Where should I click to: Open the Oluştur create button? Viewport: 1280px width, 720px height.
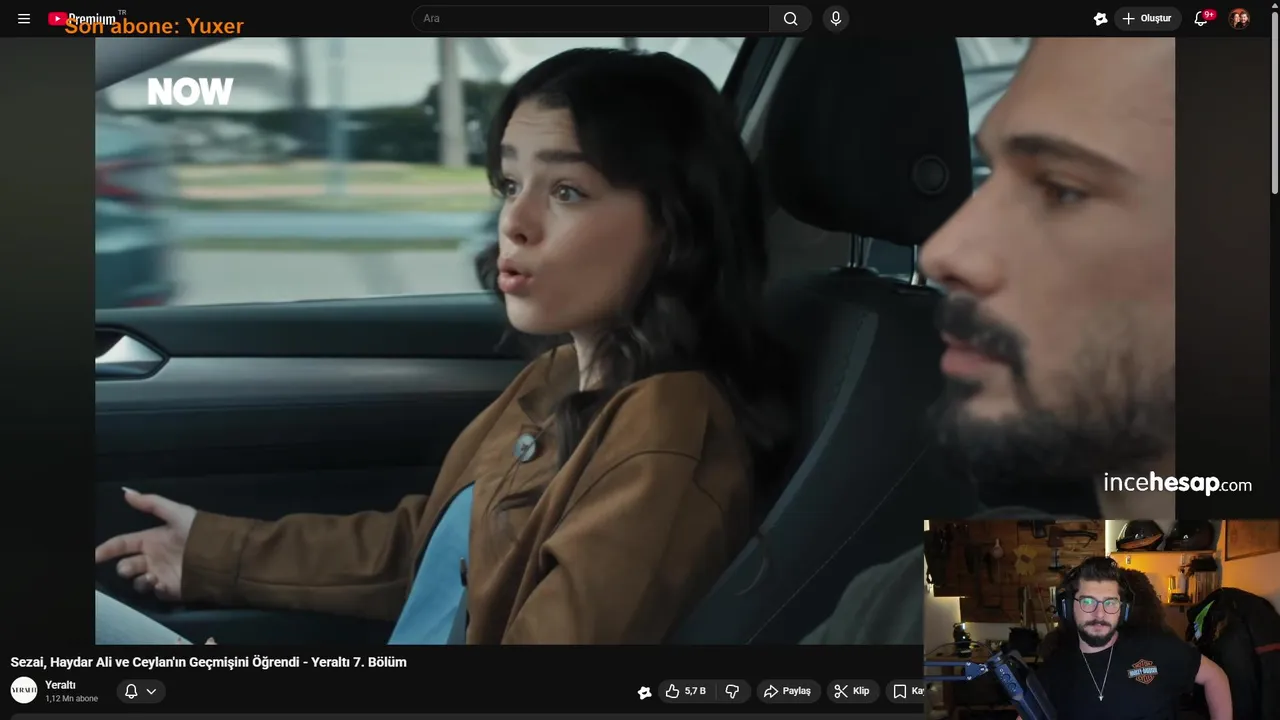1147,18
